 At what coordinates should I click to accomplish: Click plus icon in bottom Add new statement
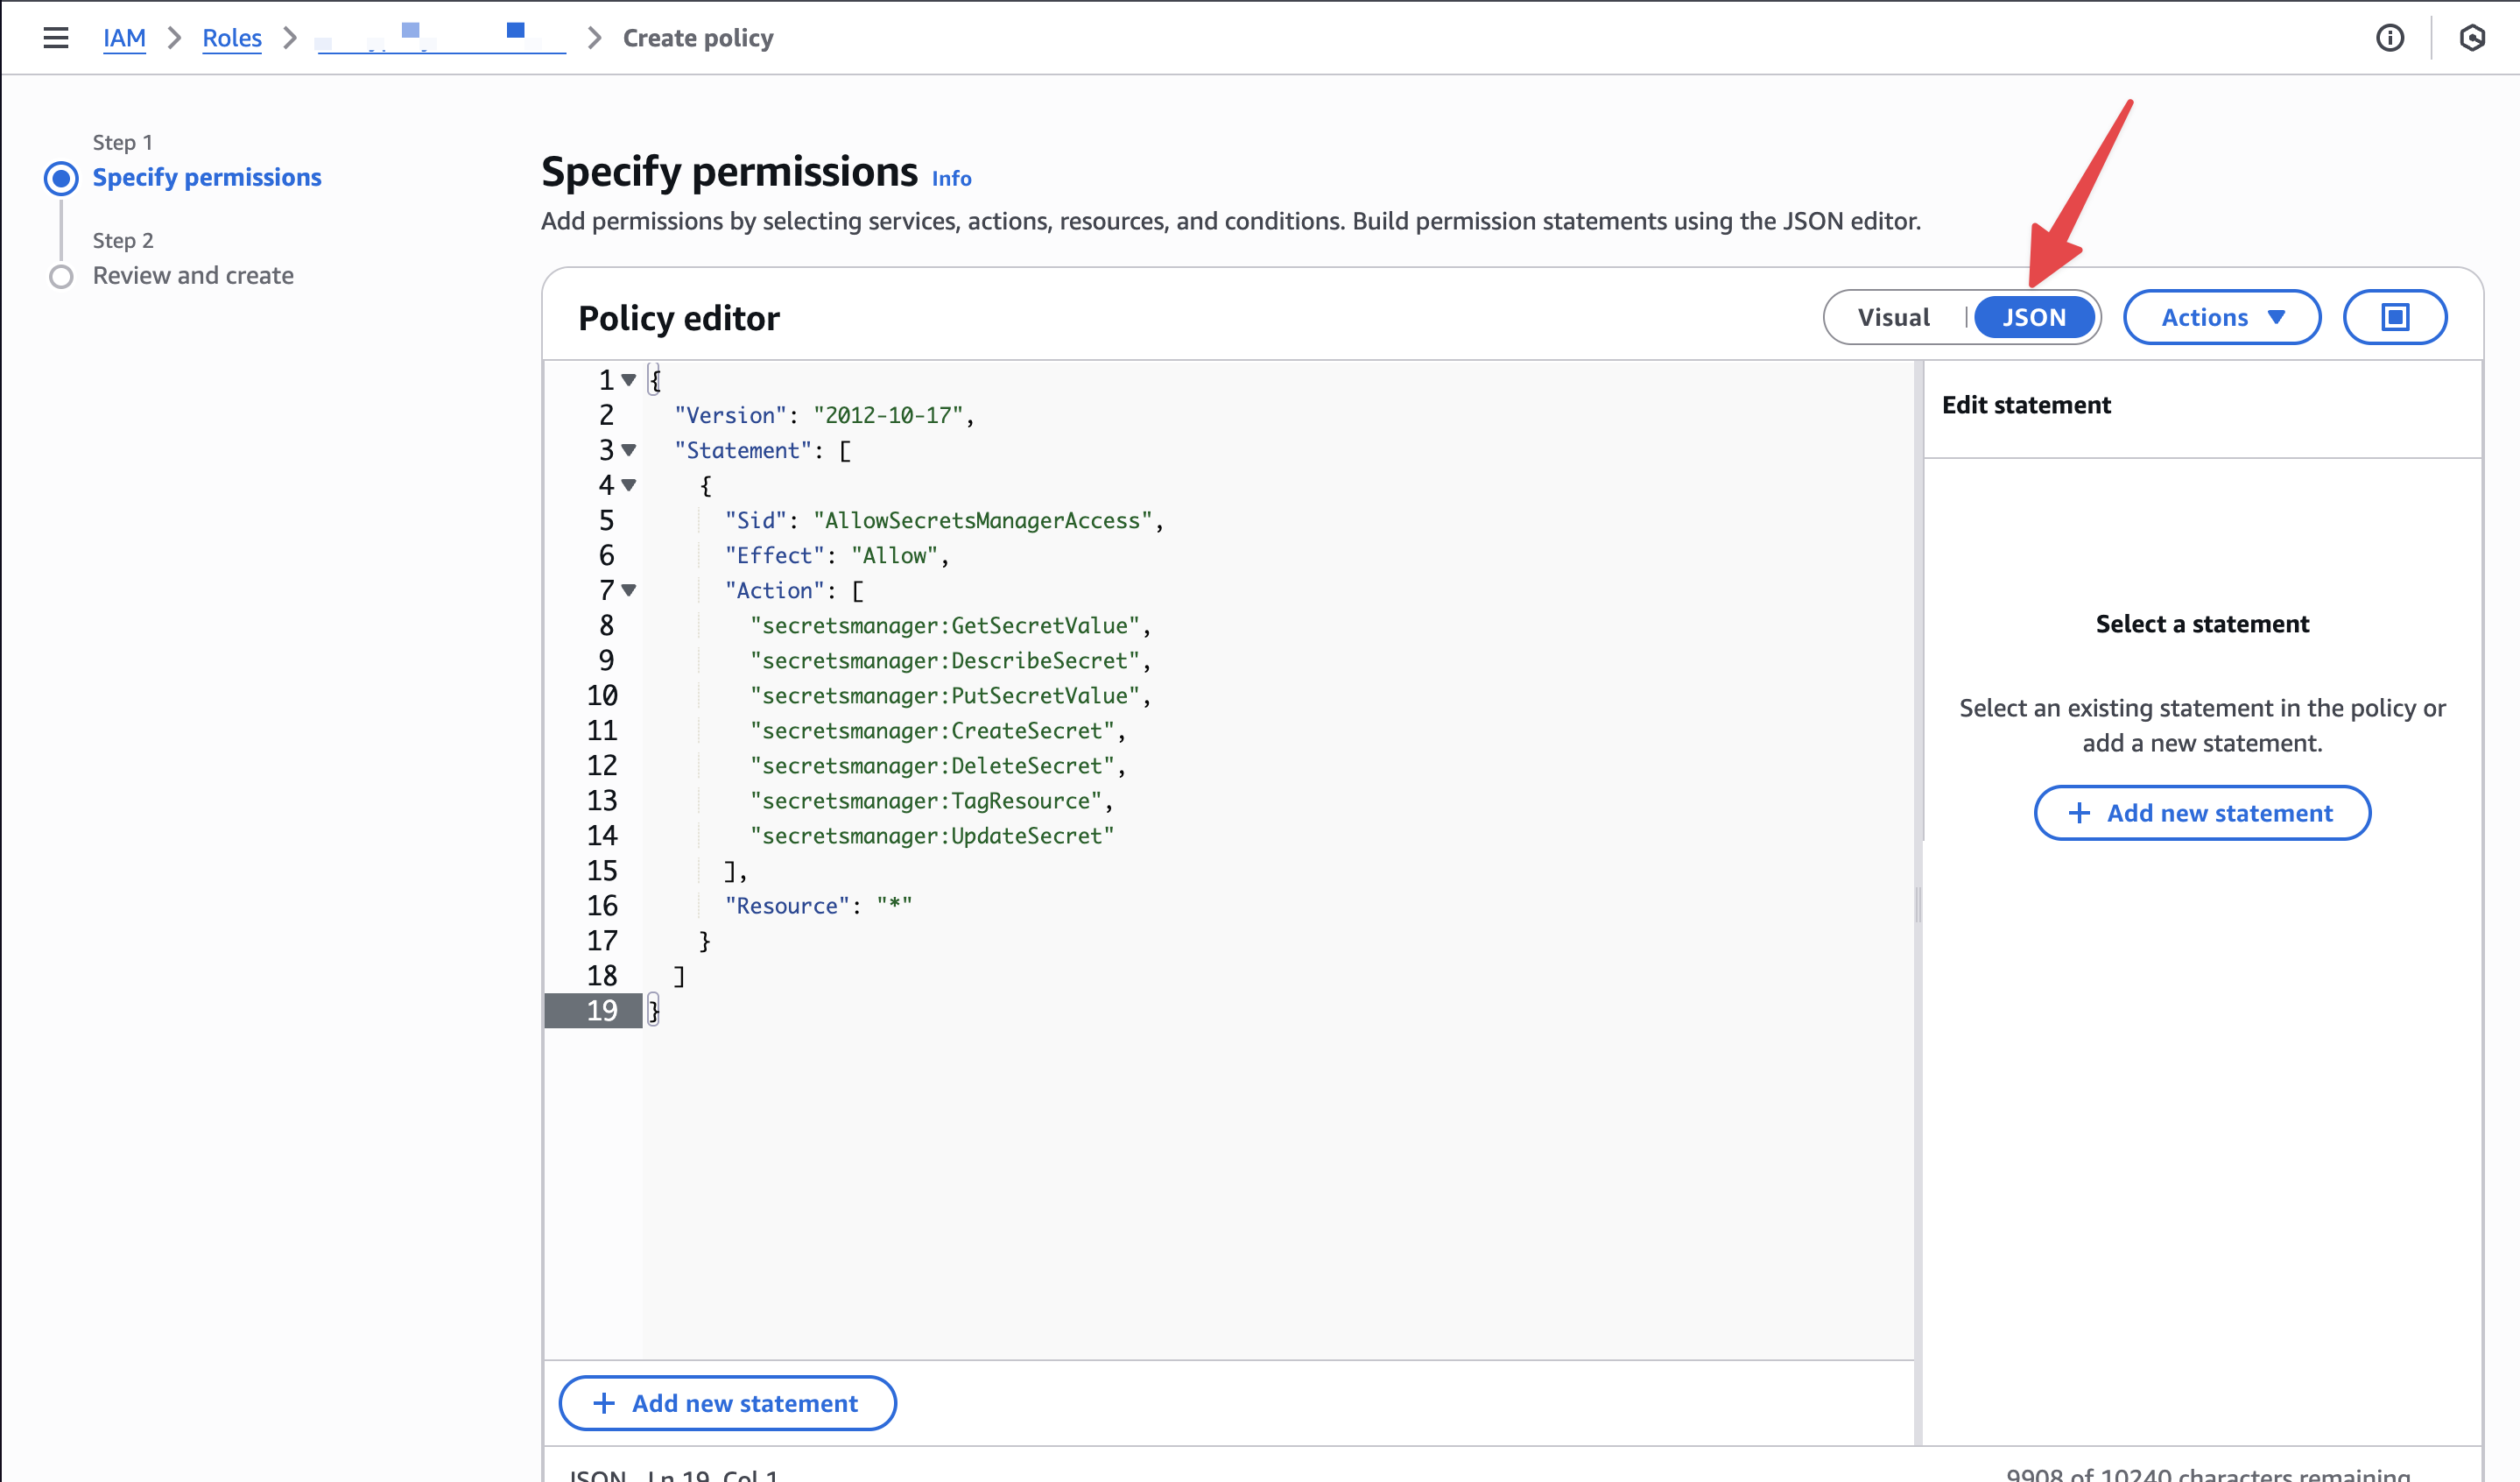pyautogui.click(x=604, y=1403)
